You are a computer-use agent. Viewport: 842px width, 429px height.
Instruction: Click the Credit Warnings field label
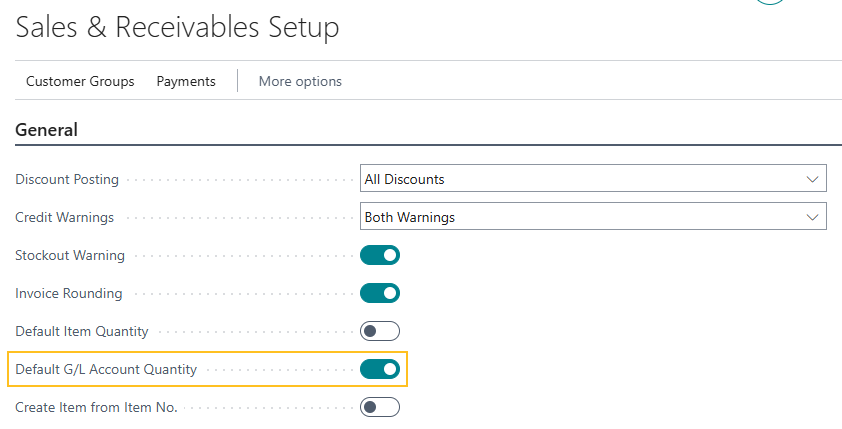[x=65, y=217]
